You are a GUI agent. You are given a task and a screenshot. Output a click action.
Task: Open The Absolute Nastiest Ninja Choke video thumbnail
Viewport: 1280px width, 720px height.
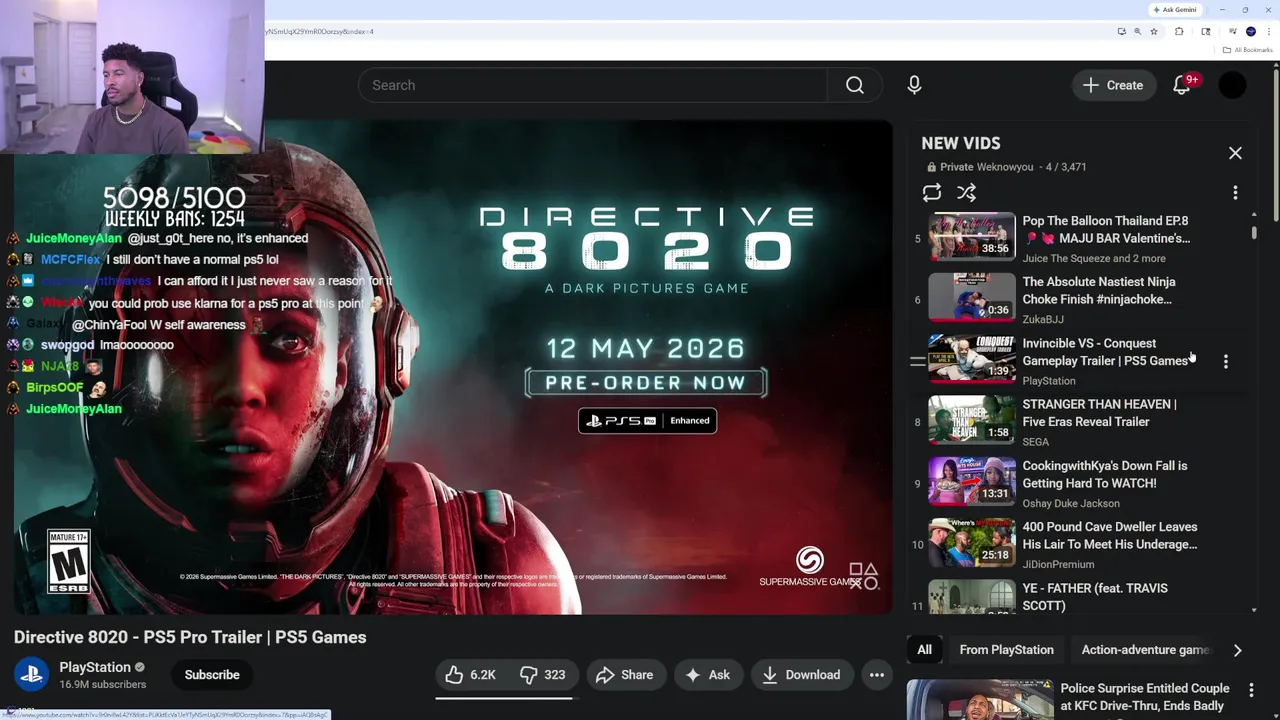pos(972,298)
